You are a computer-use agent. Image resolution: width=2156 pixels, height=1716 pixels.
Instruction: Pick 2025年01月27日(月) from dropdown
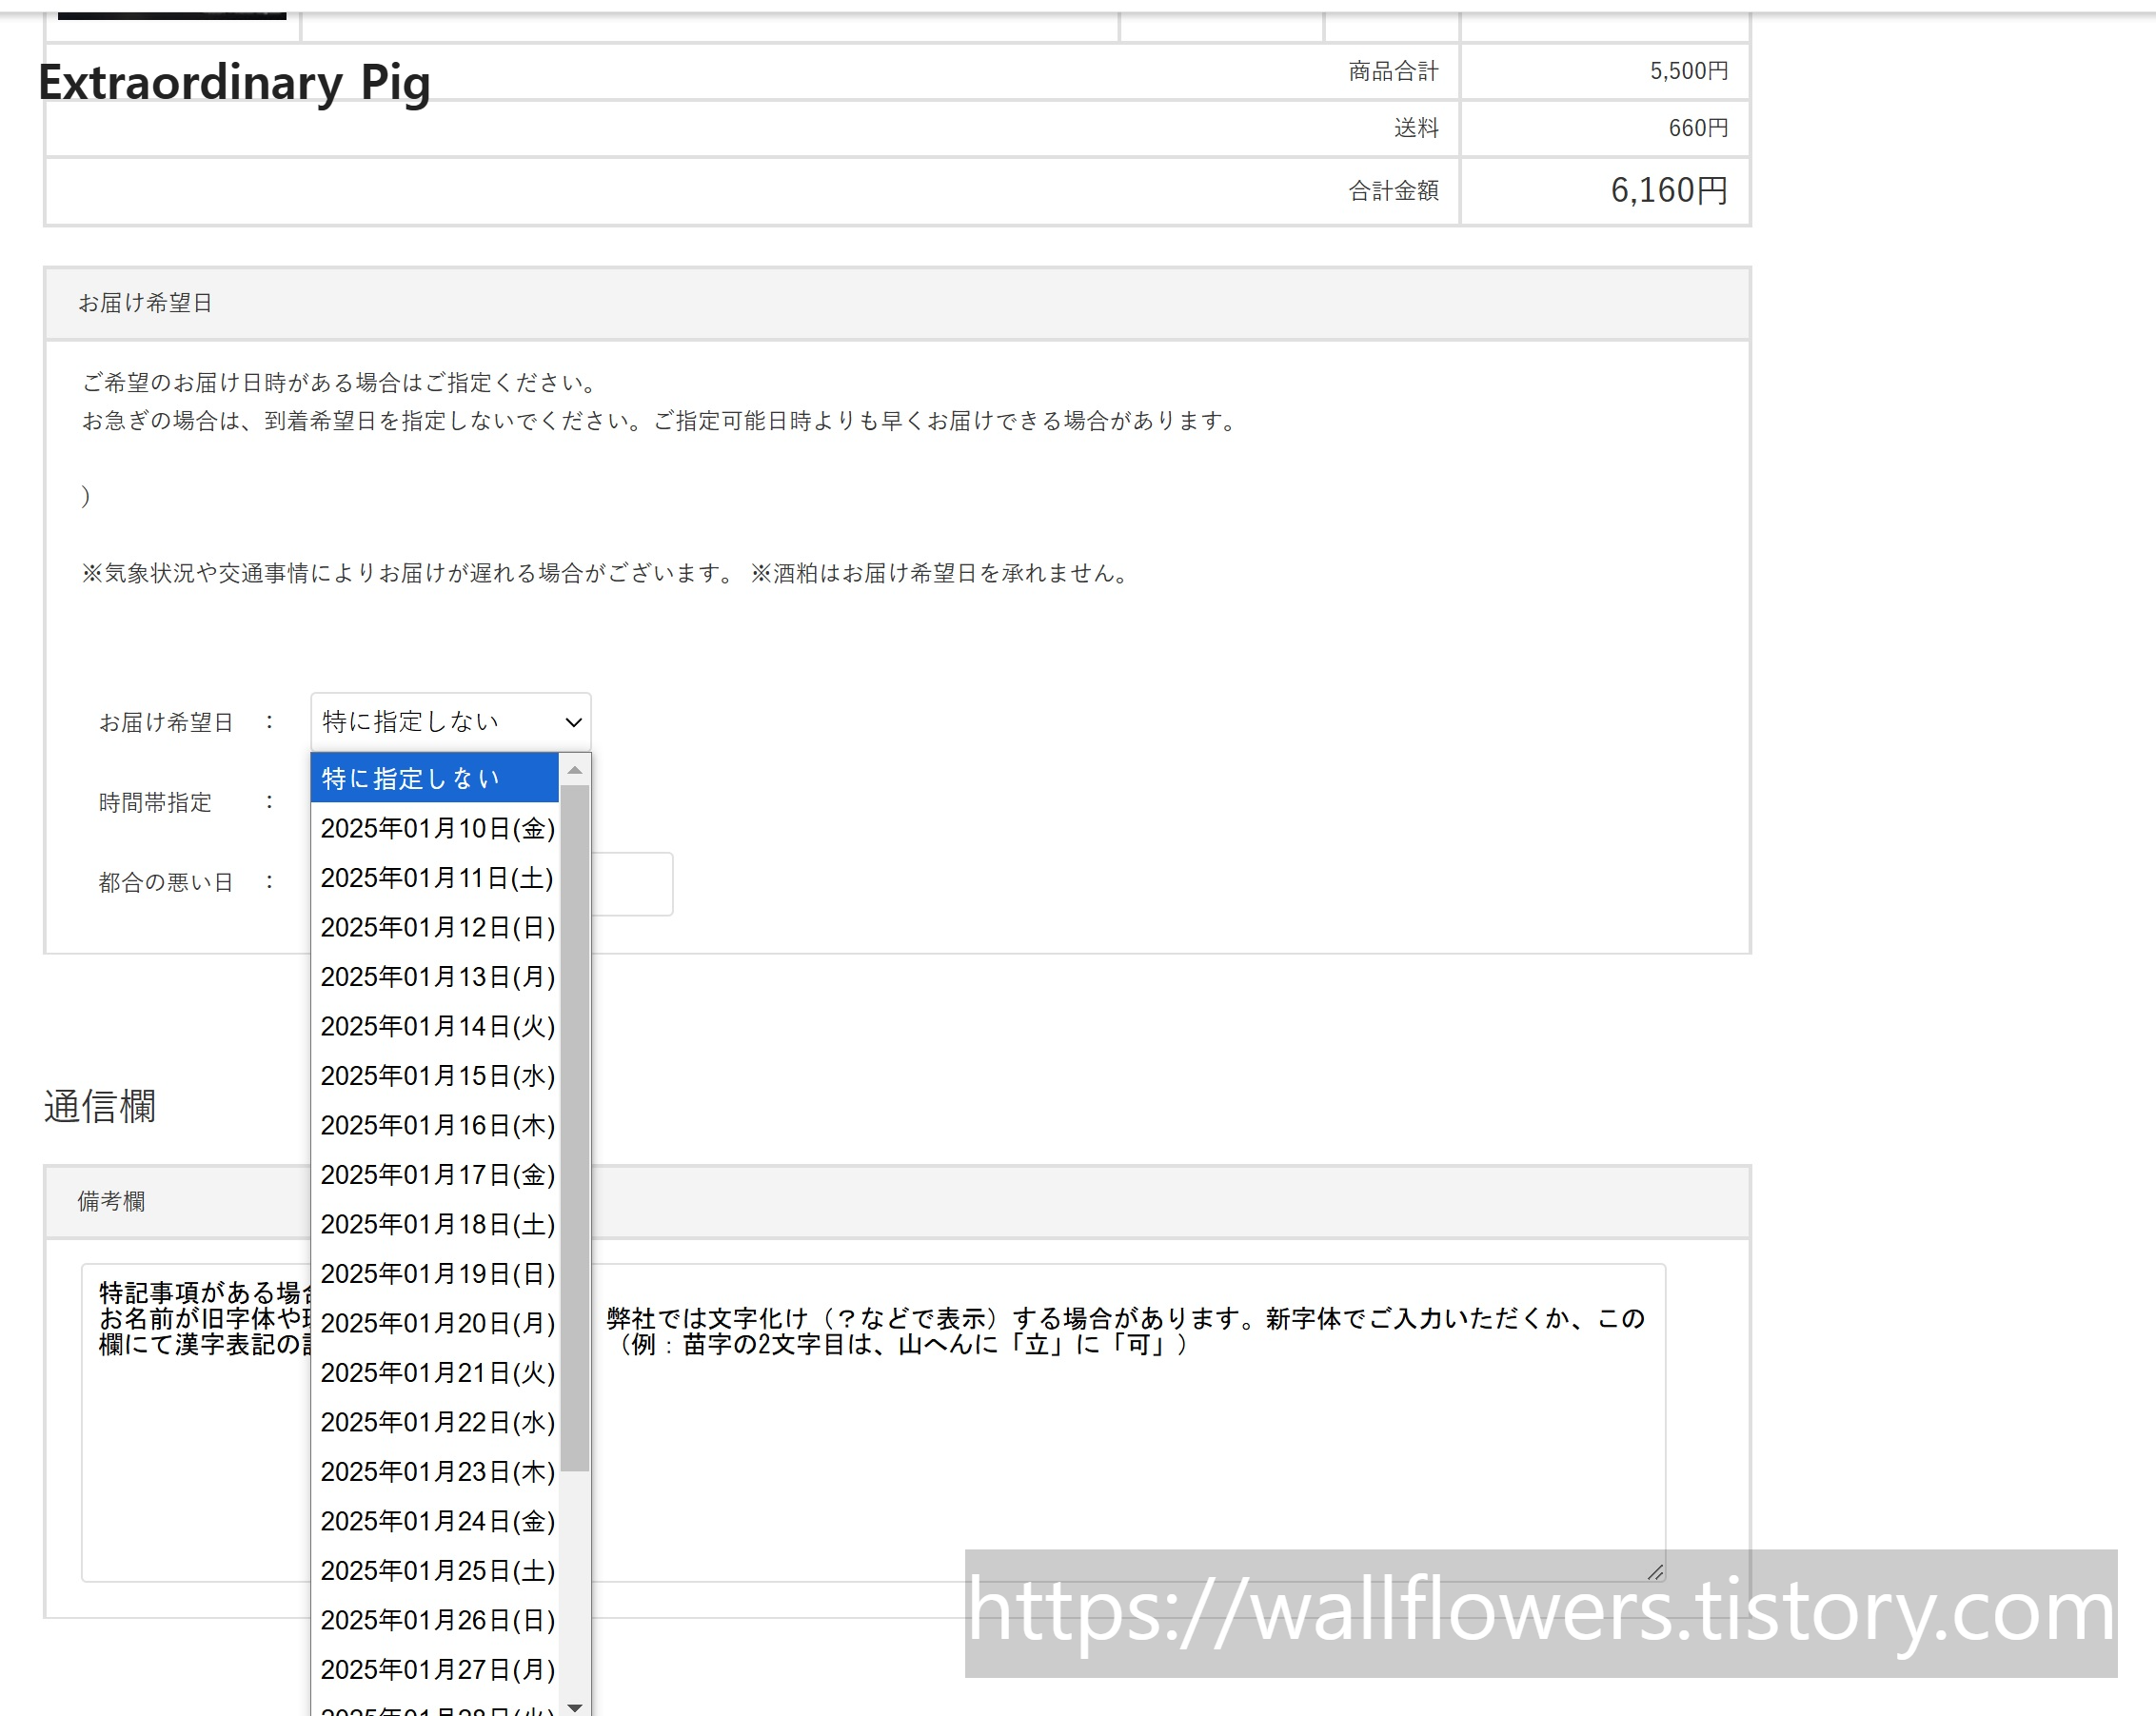[x=436, y=1669]
